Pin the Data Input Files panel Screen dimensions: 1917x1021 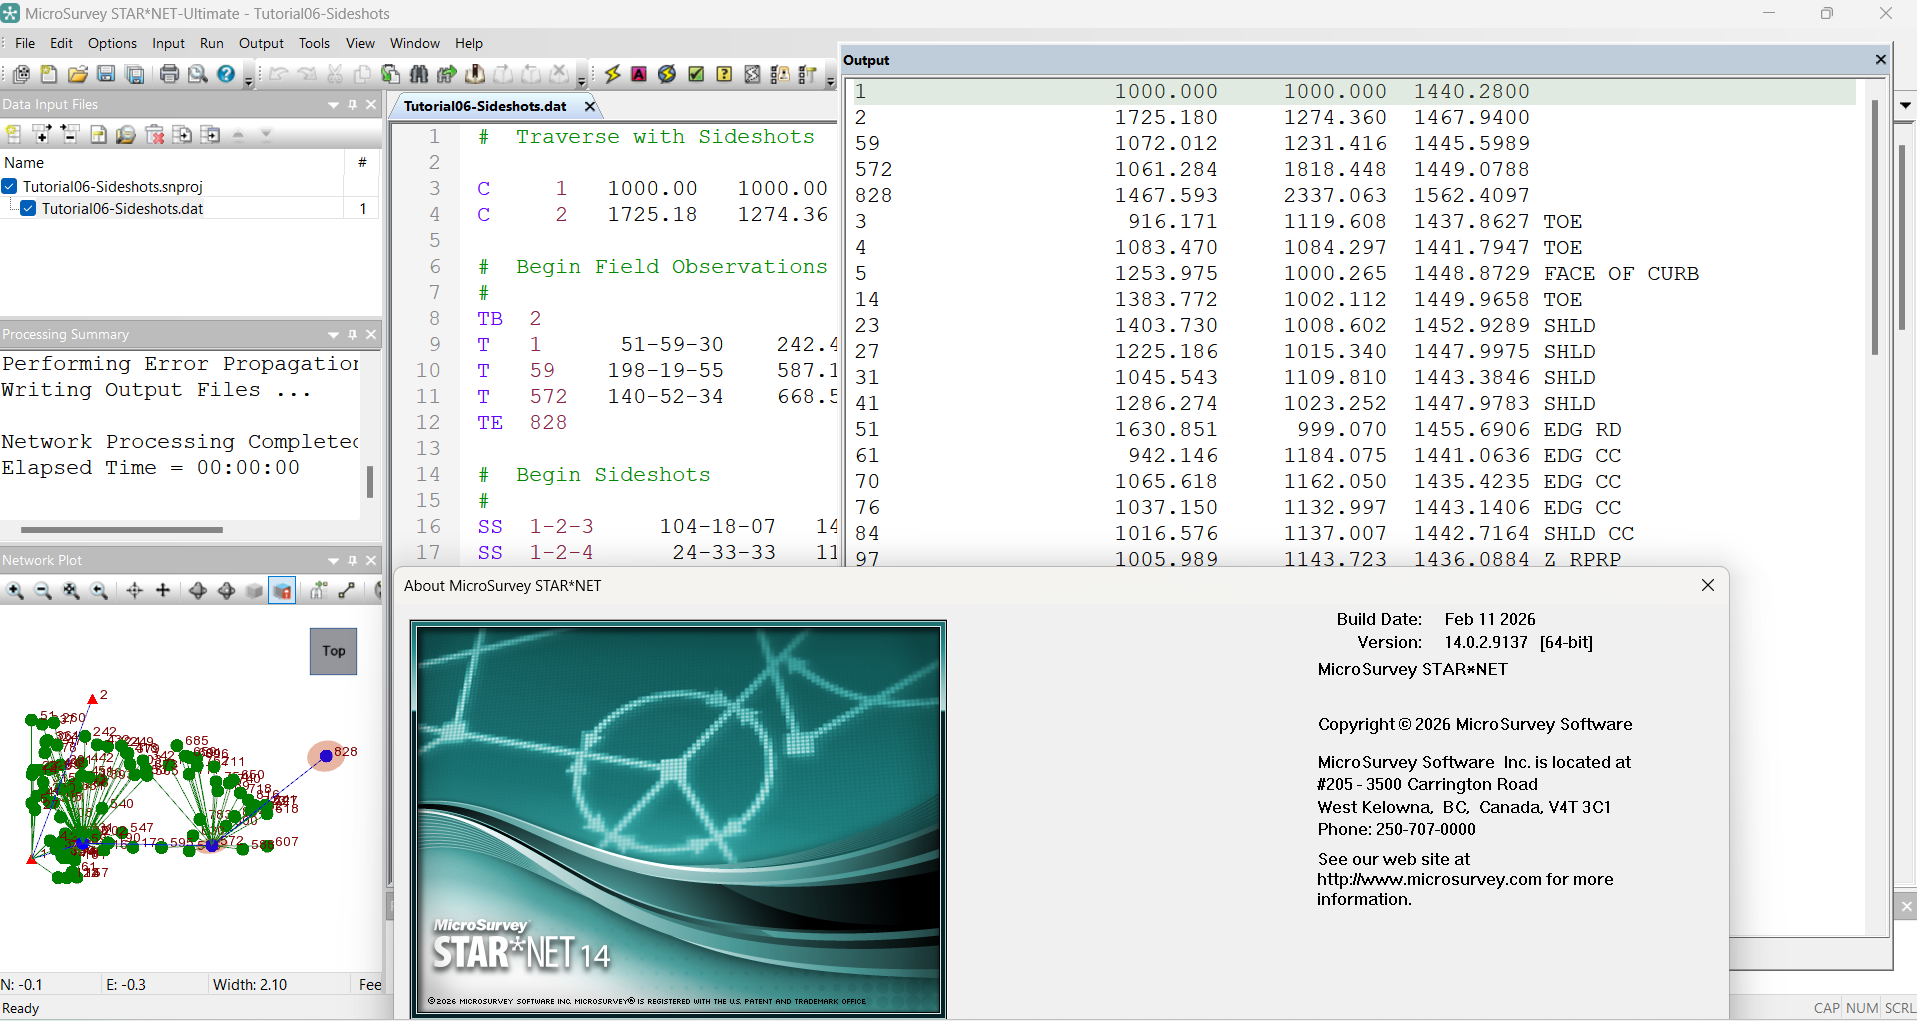[x=352, y=104]
